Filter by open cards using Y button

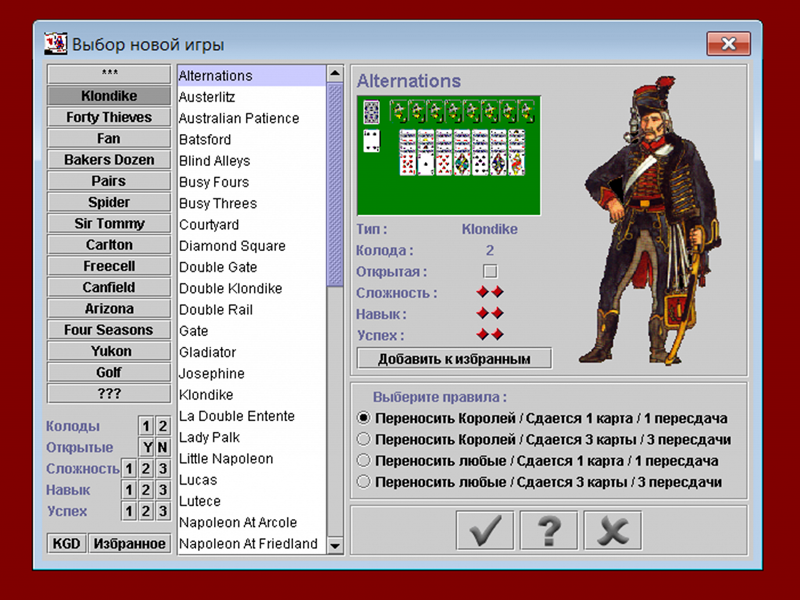click(146, 447)
